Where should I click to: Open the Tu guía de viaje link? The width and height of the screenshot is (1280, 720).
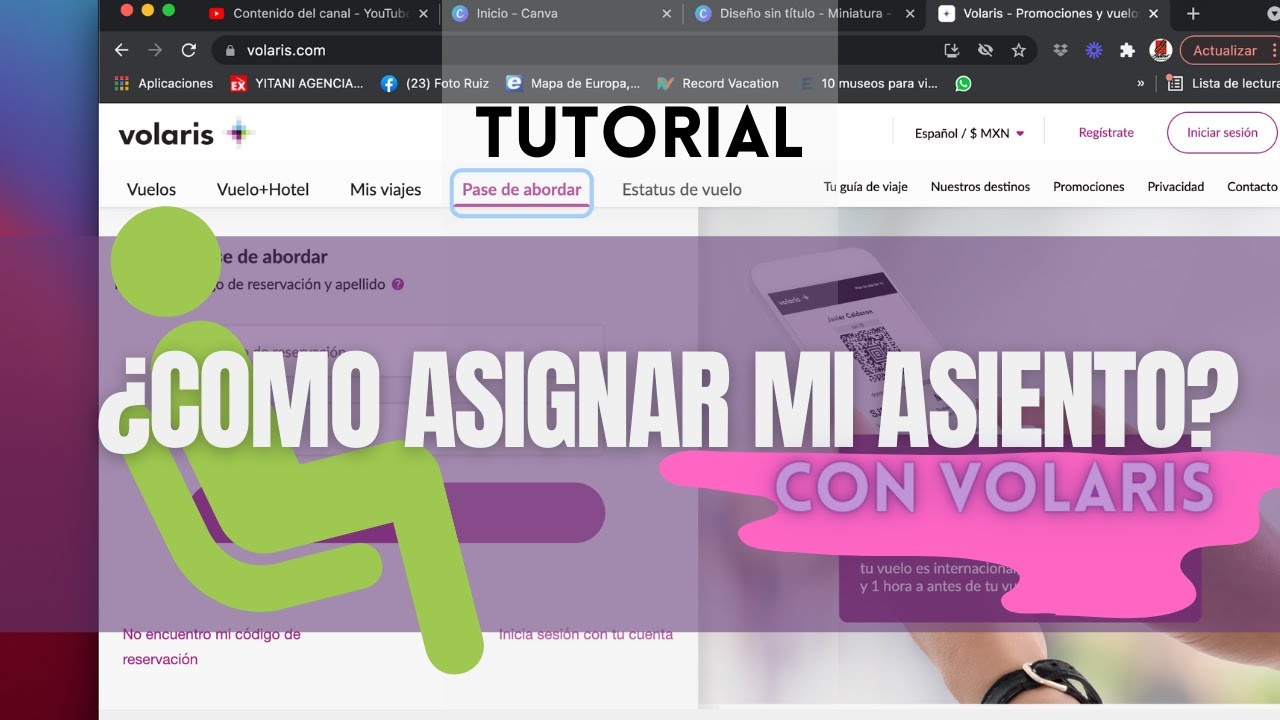pos(866,187)
